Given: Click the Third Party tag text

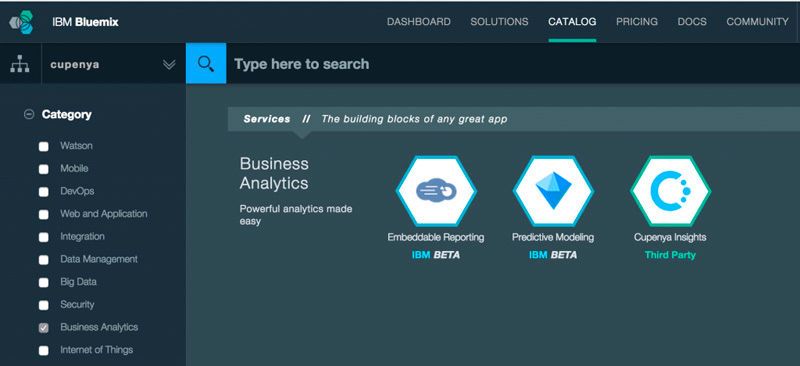Looking at the screenshot, I should point(670,255).
